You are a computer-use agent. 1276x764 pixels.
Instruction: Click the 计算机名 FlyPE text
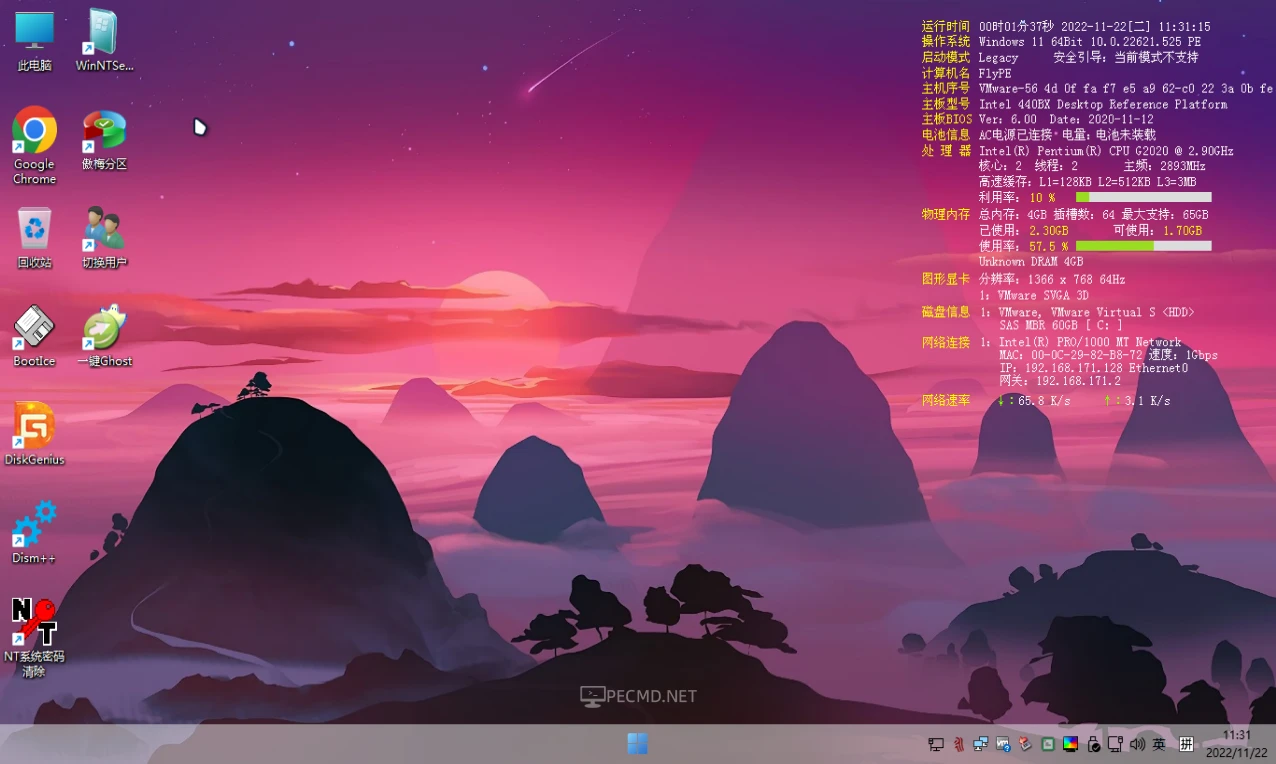coord(995,73)
